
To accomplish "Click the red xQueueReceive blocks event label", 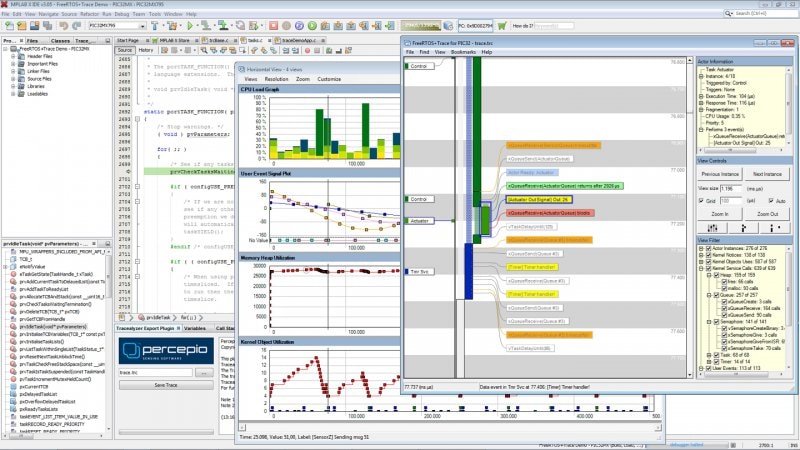I will [549, 213].
